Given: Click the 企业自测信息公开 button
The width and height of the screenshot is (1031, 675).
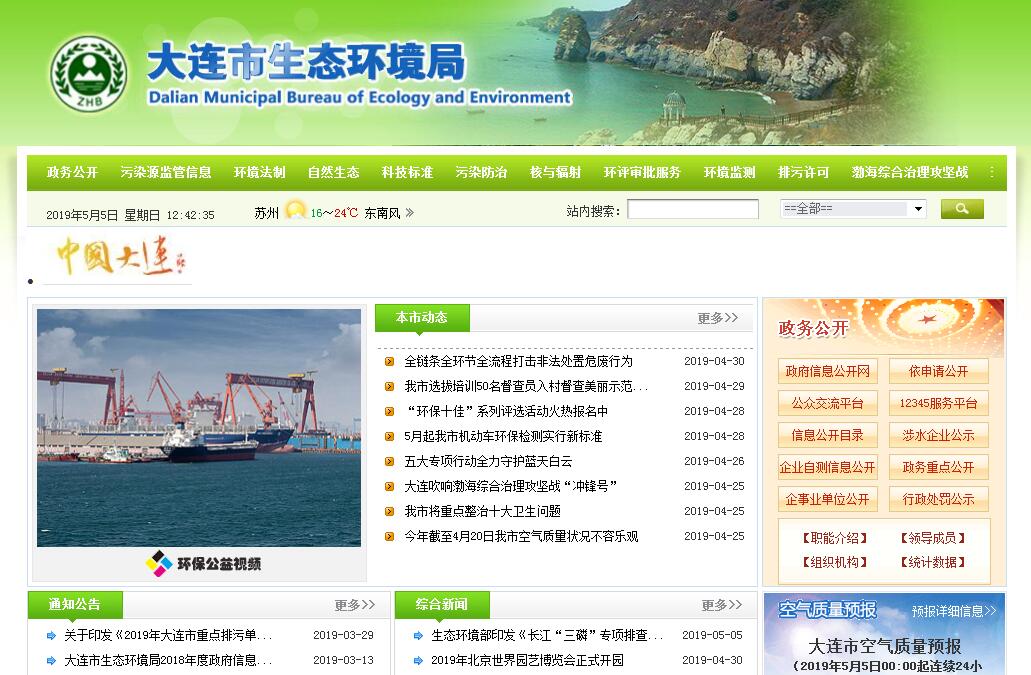Looking at the screenshot, I should (828, 467).
